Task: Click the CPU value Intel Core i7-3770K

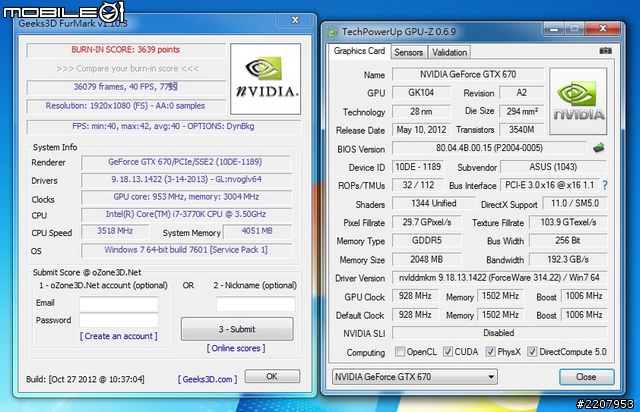Action: (187, 214)
